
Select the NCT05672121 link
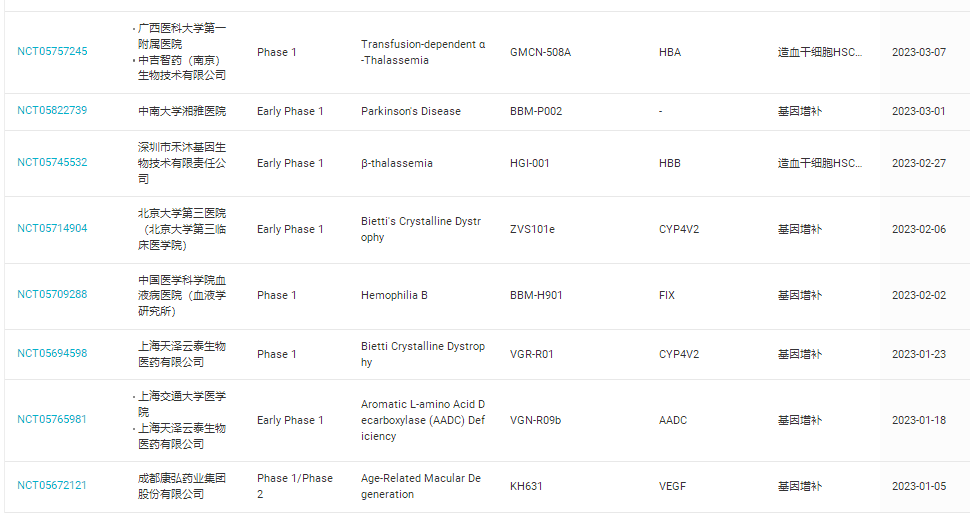pyautogui.click(x=52, y=486)
